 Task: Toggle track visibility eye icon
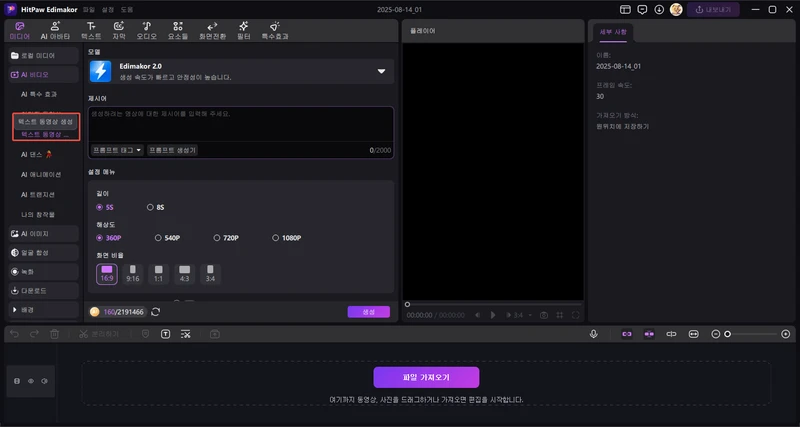tap(31, 381)
